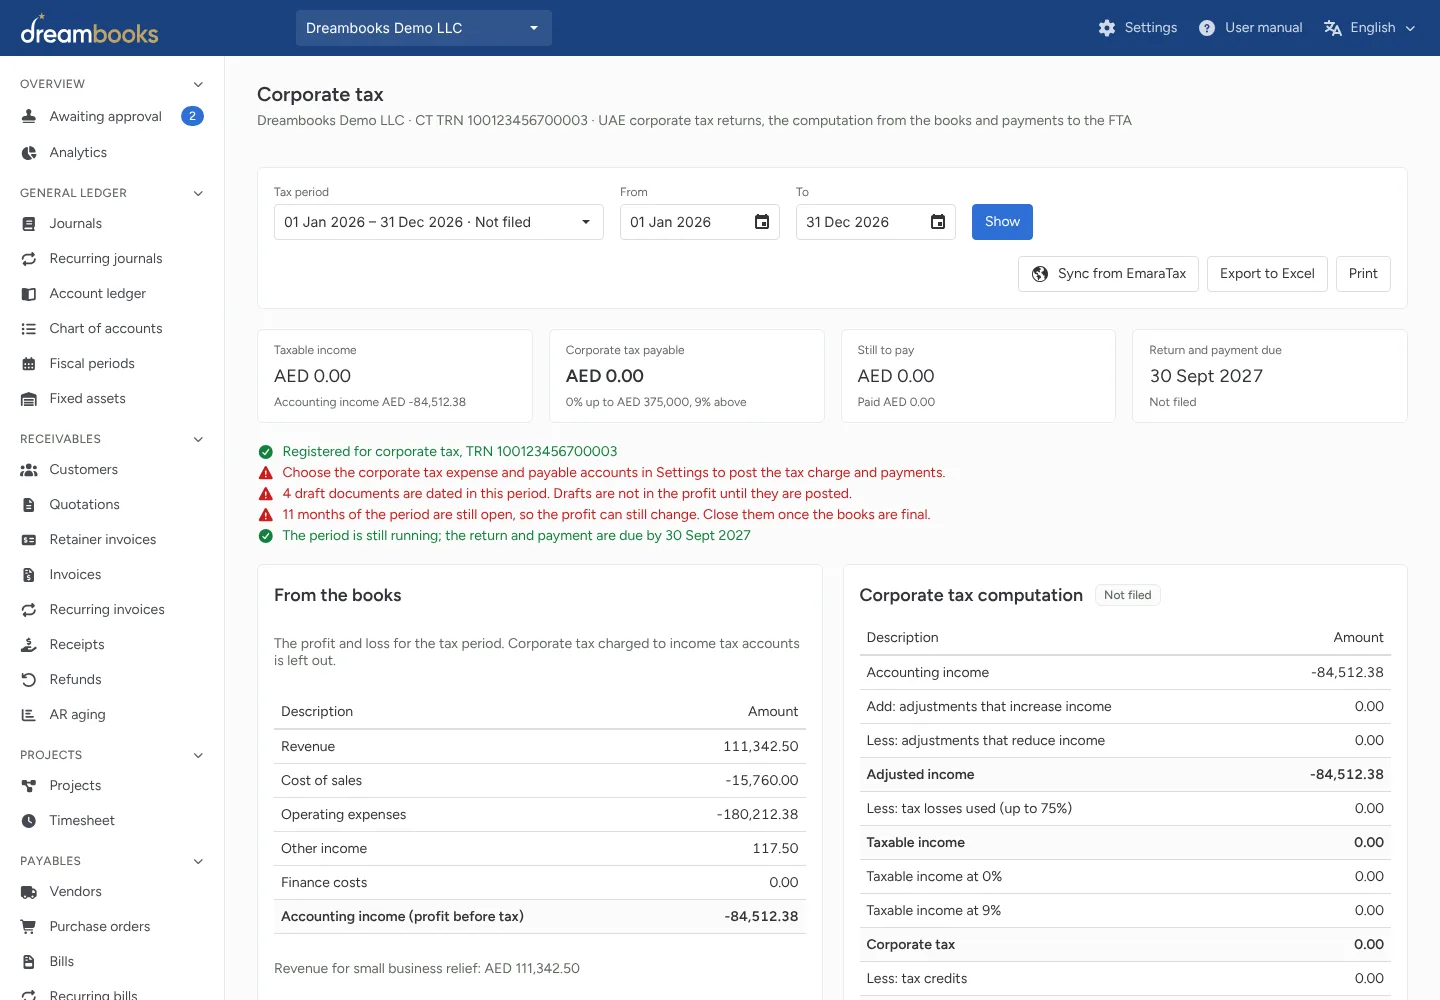Image resolution: width=1440 pixels, height=1000 pixels.
Task: Collapse the Overview sidebar section
Action: [x=198, y=84]
